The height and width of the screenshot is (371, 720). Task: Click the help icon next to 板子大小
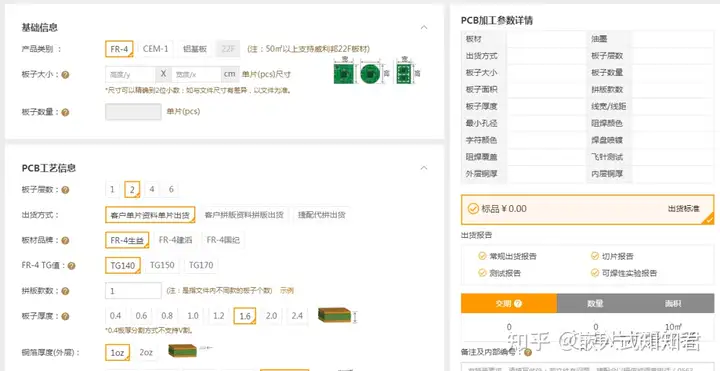[65, 75]
